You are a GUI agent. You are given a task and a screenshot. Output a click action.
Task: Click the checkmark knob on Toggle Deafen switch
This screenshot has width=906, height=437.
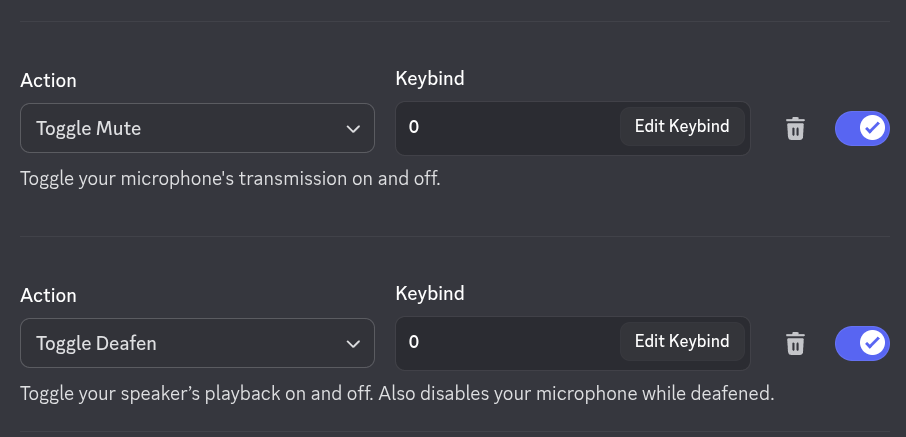tap(872, 343)
